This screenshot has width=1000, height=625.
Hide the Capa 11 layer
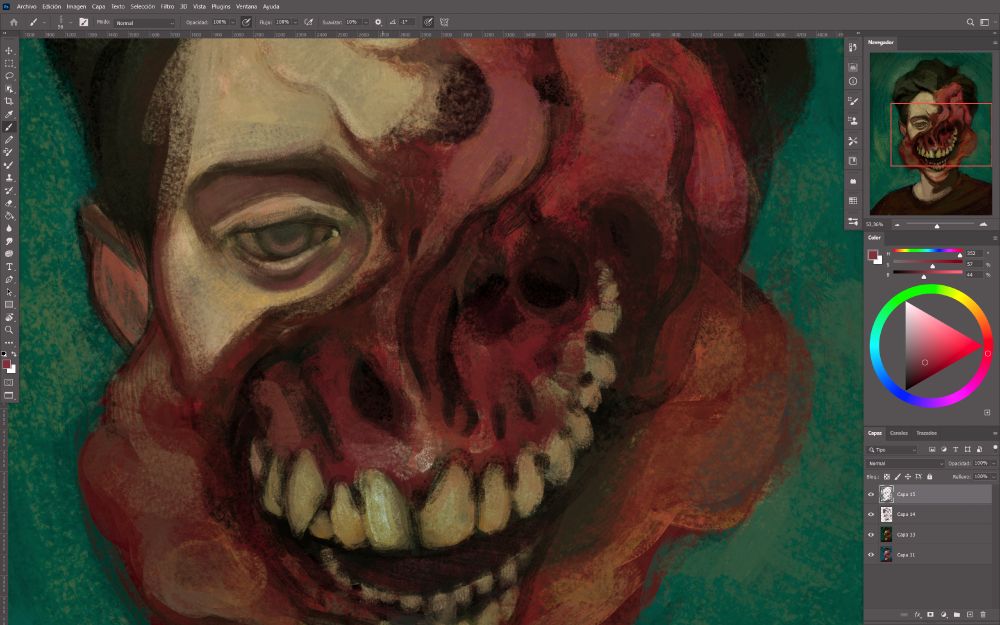coord(871,555)
